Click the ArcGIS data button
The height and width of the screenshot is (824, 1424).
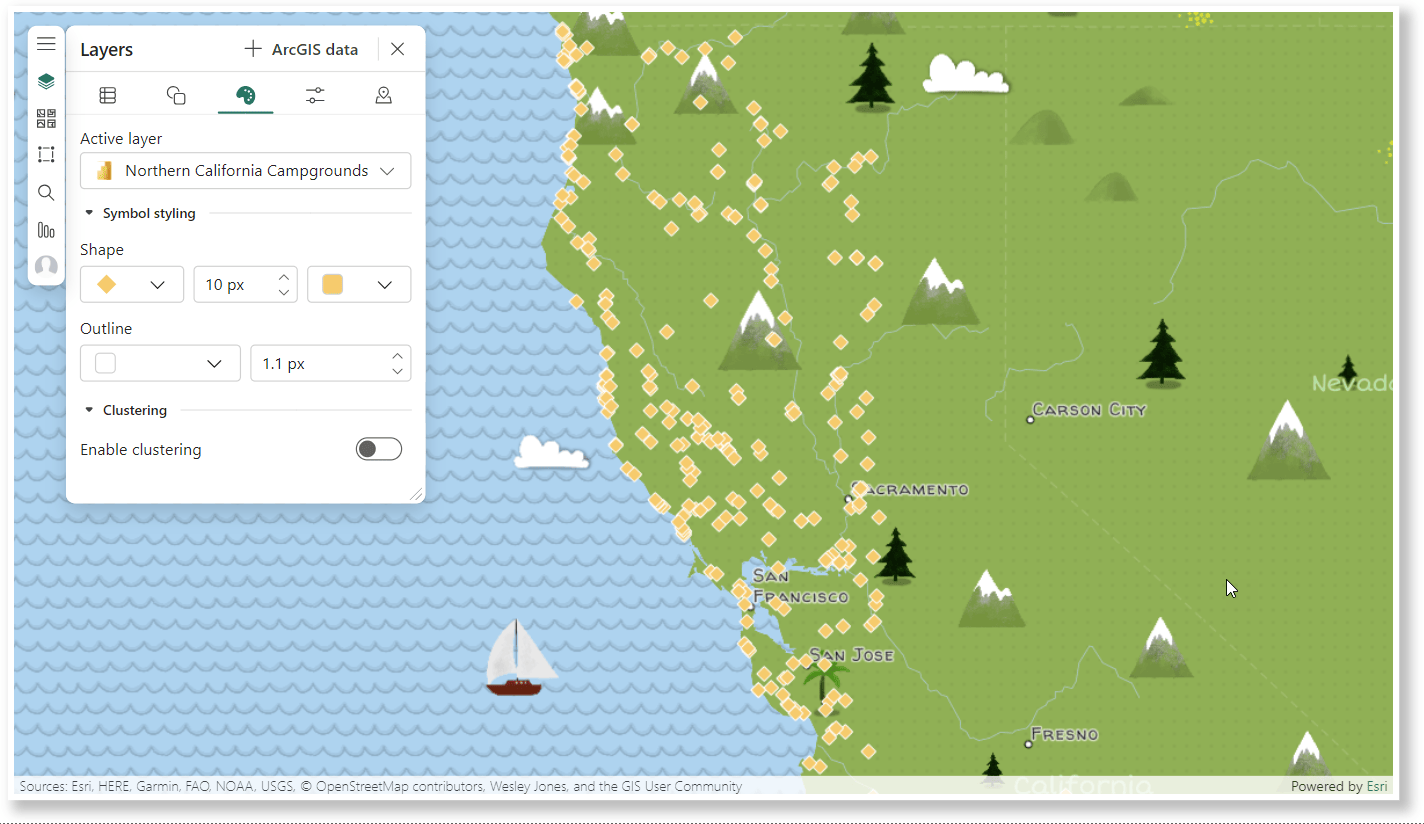click(301, 49)
